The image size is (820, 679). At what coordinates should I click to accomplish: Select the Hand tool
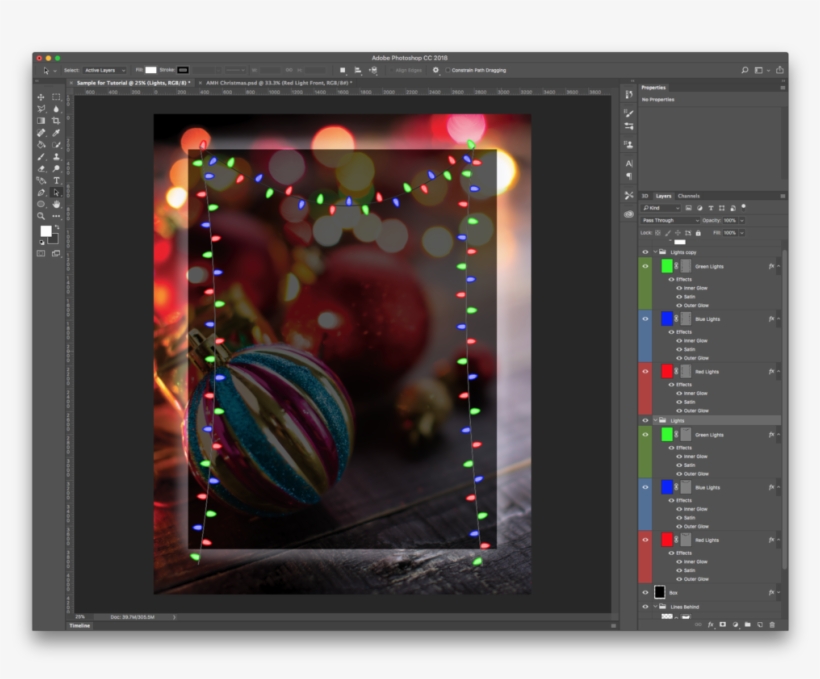click(x=58, y=202)
